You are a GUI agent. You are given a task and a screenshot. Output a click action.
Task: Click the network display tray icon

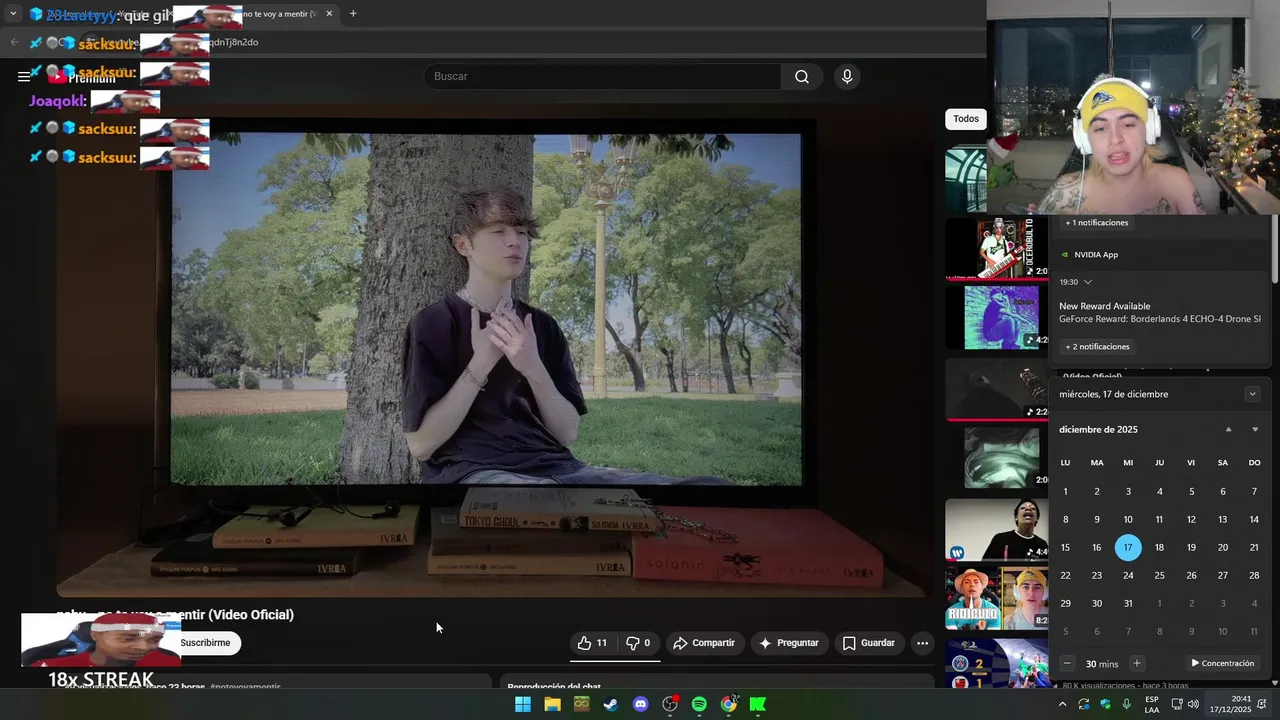(1176, 704)
